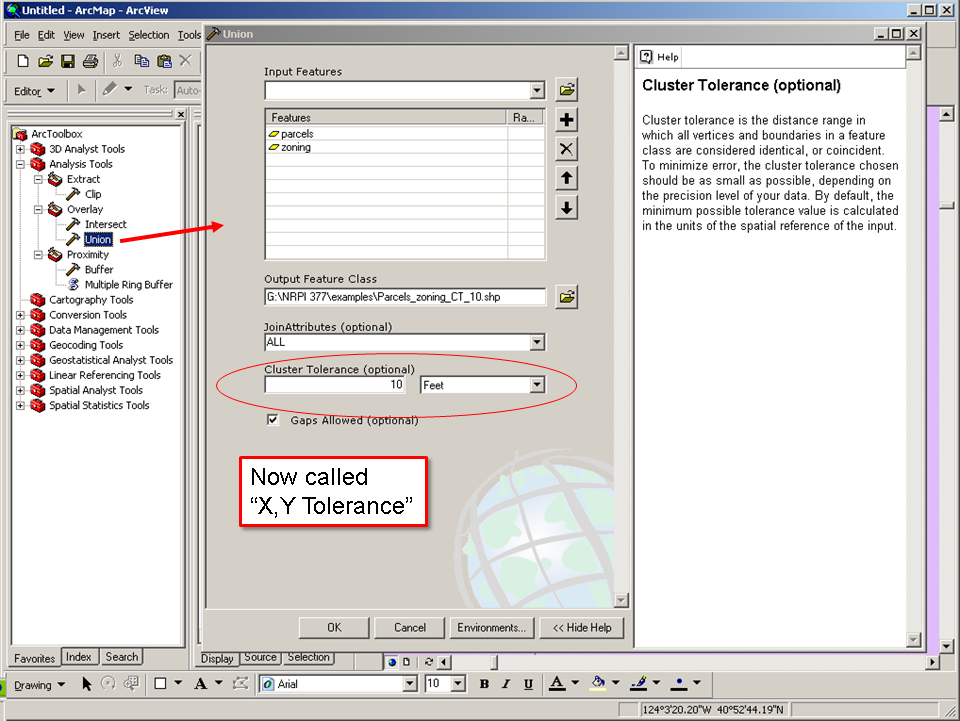Click the Cut scissors icon
The image size is (960, 721).
click(117, 61)
